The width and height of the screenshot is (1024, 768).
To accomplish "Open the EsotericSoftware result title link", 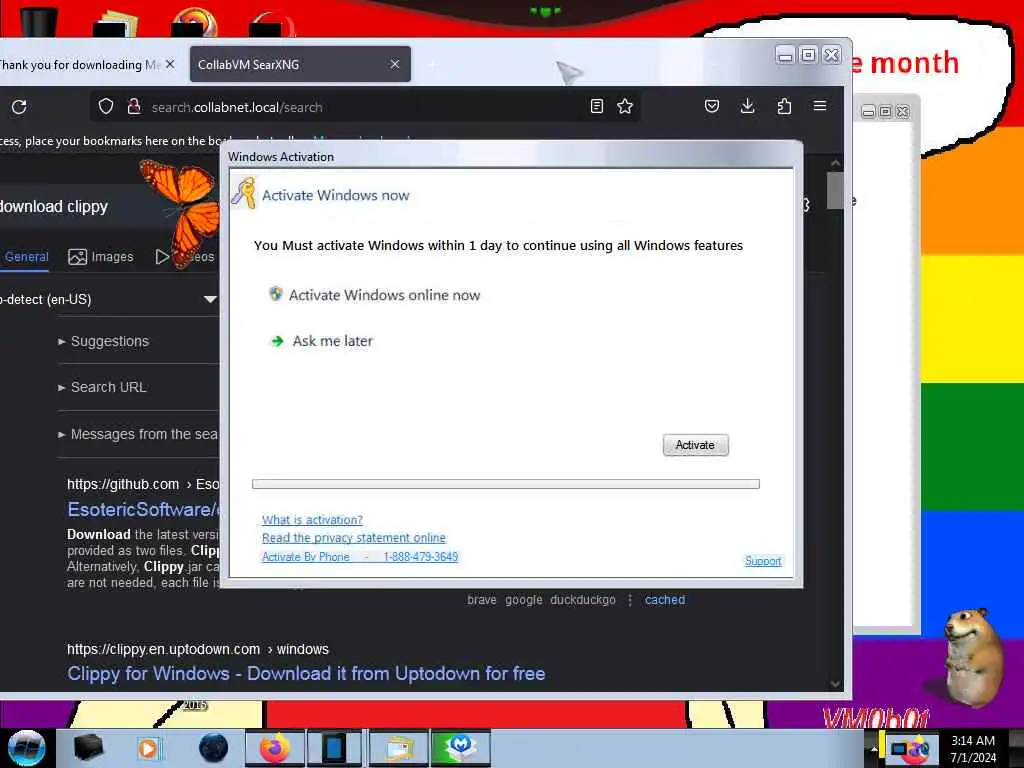I will click(x=144, y=509).
